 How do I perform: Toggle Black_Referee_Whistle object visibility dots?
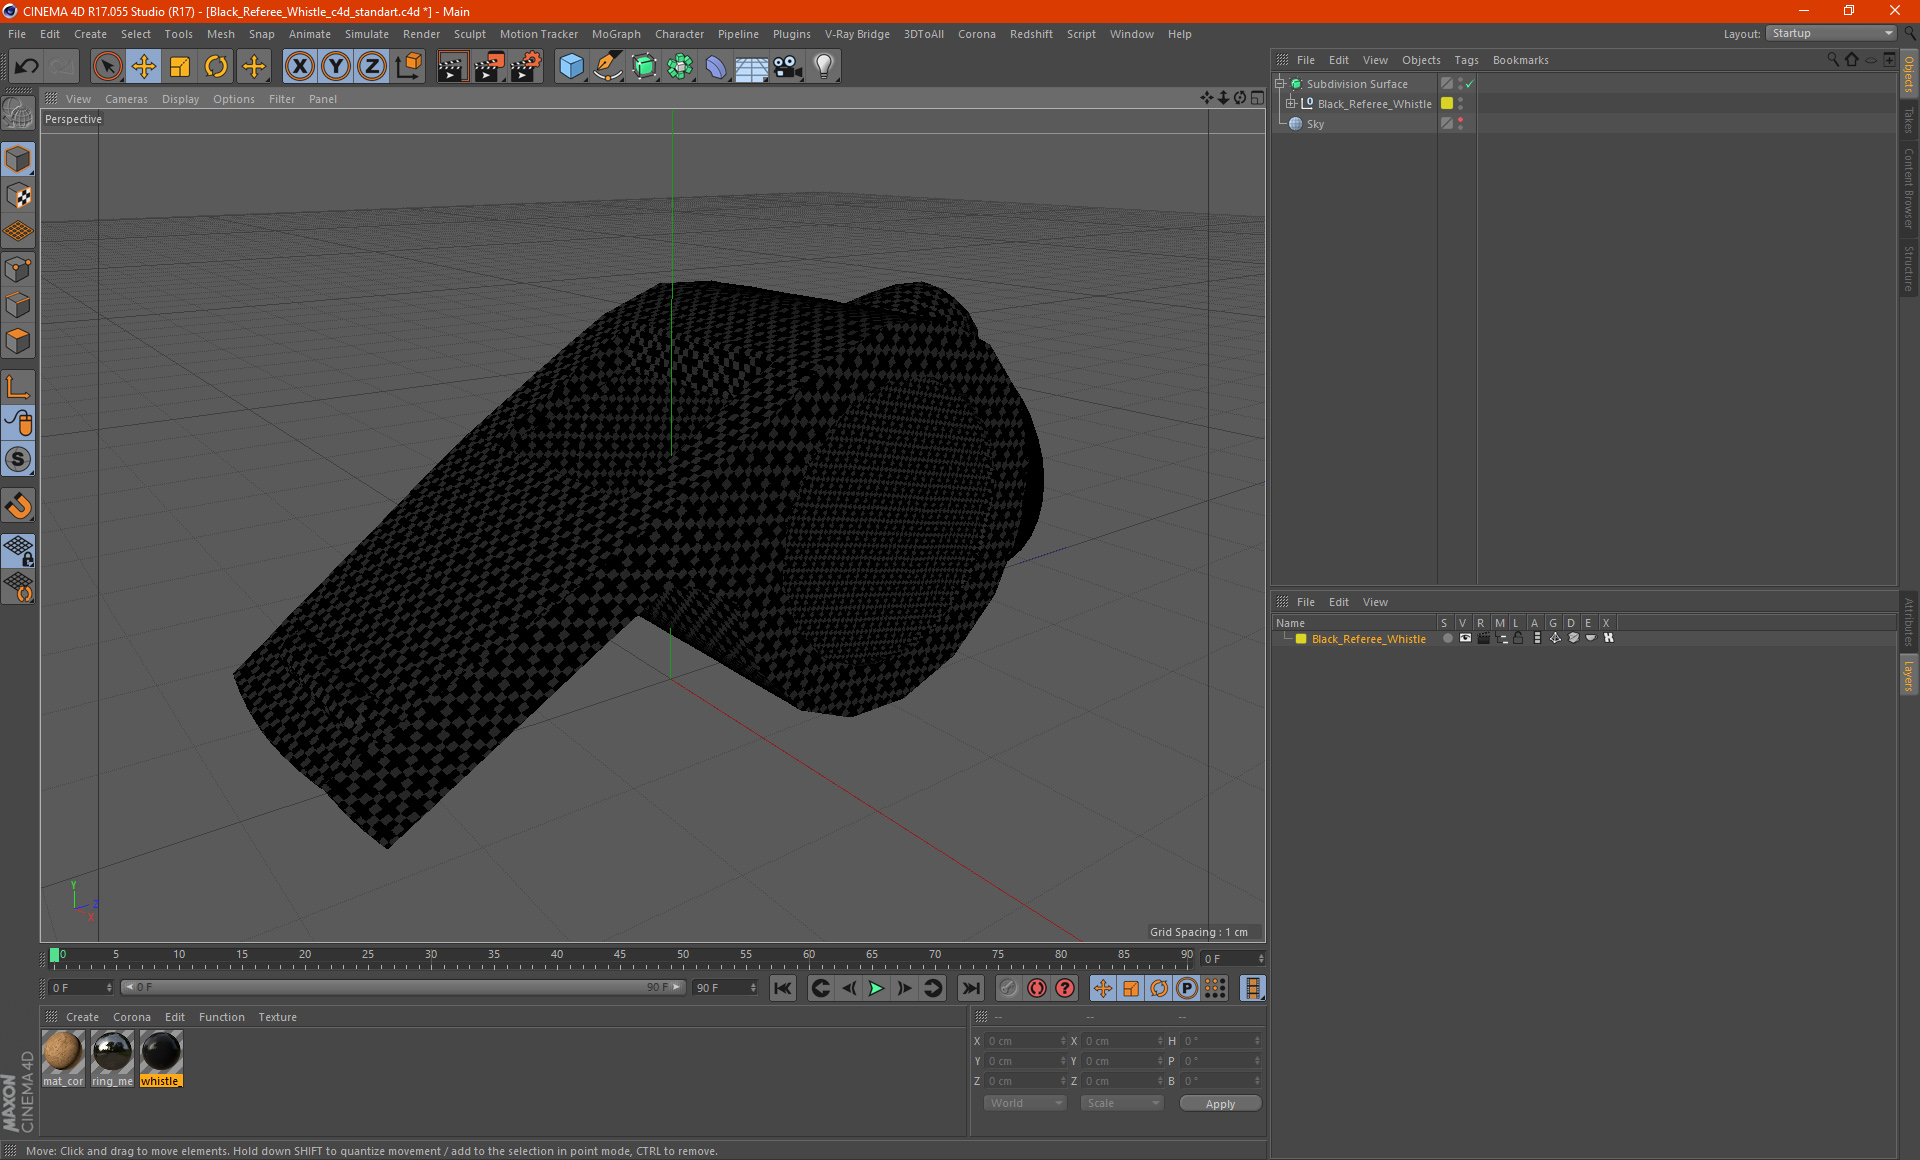click(x=1461, y=103)
